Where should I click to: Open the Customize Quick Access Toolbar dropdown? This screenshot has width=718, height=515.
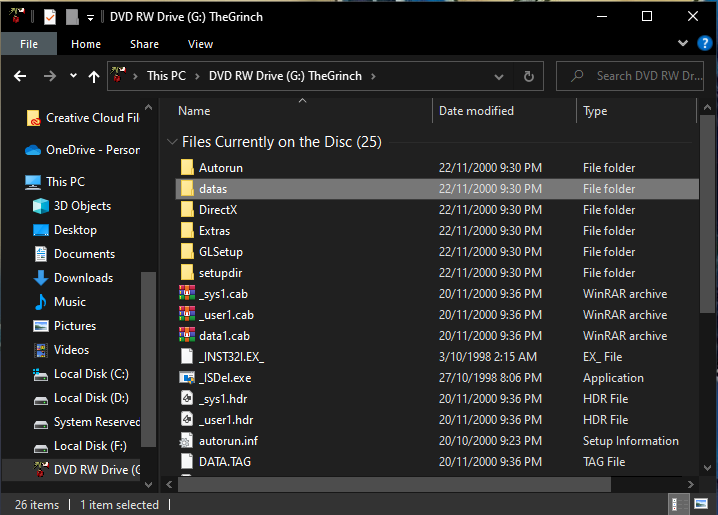tap(90, 18)
